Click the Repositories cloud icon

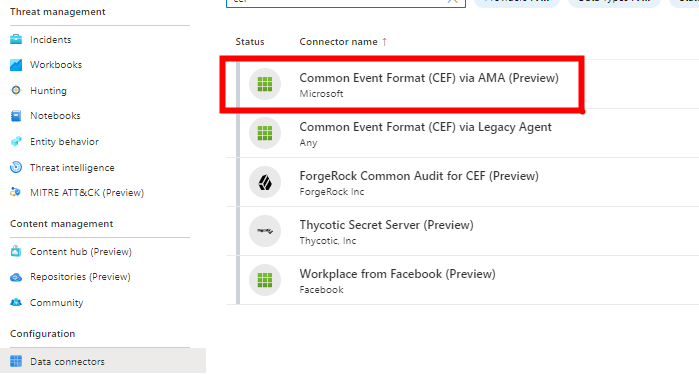pyautogui.click(x=16, y=277)
